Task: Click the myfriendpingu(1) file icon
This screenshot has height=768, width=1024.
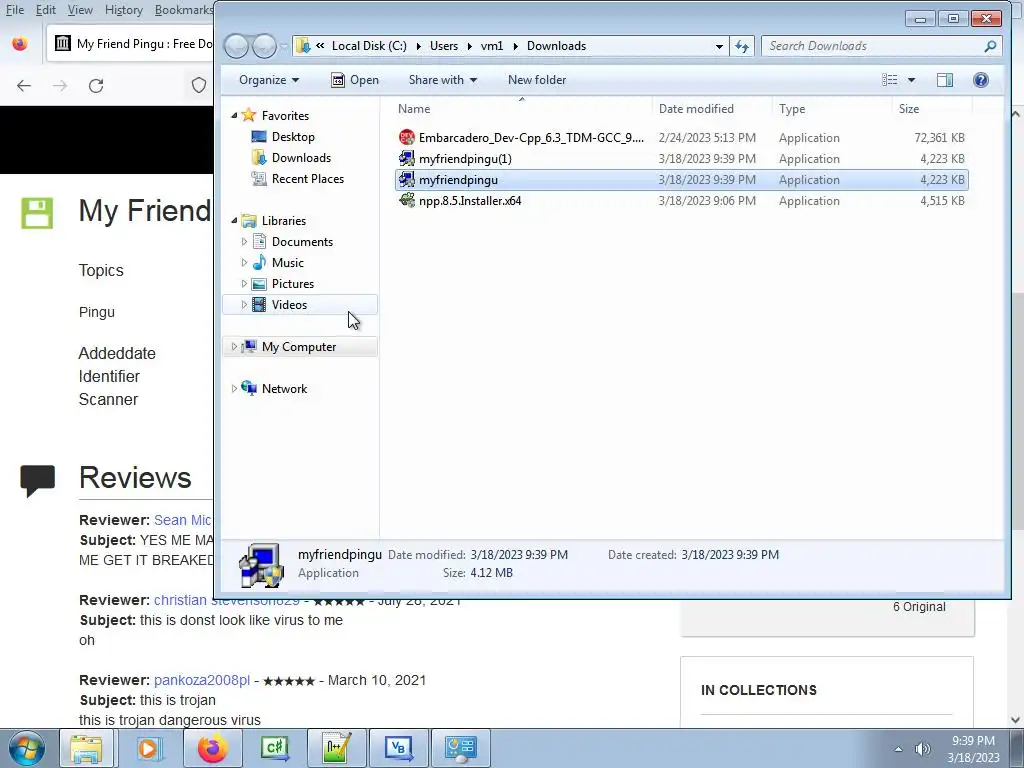Action: 407,158
